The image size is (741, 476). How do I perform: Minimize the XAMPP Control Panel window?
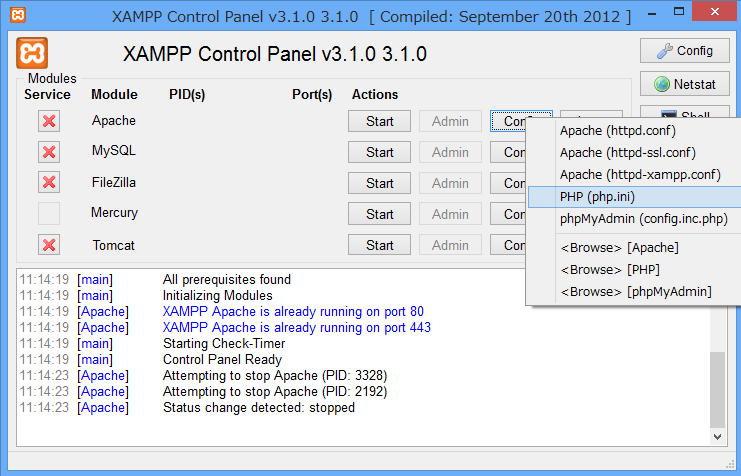pos(652,13)
